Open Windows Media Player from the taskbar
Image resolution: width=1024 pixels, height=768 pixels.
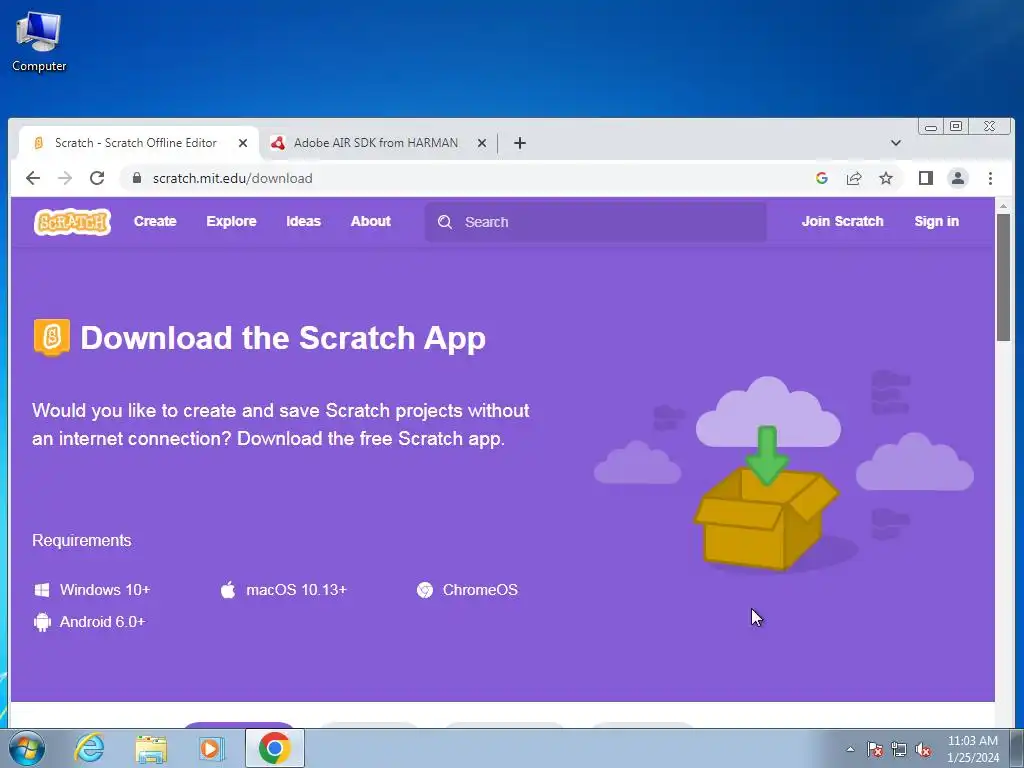pyautogui.click(x=211, y=748)
